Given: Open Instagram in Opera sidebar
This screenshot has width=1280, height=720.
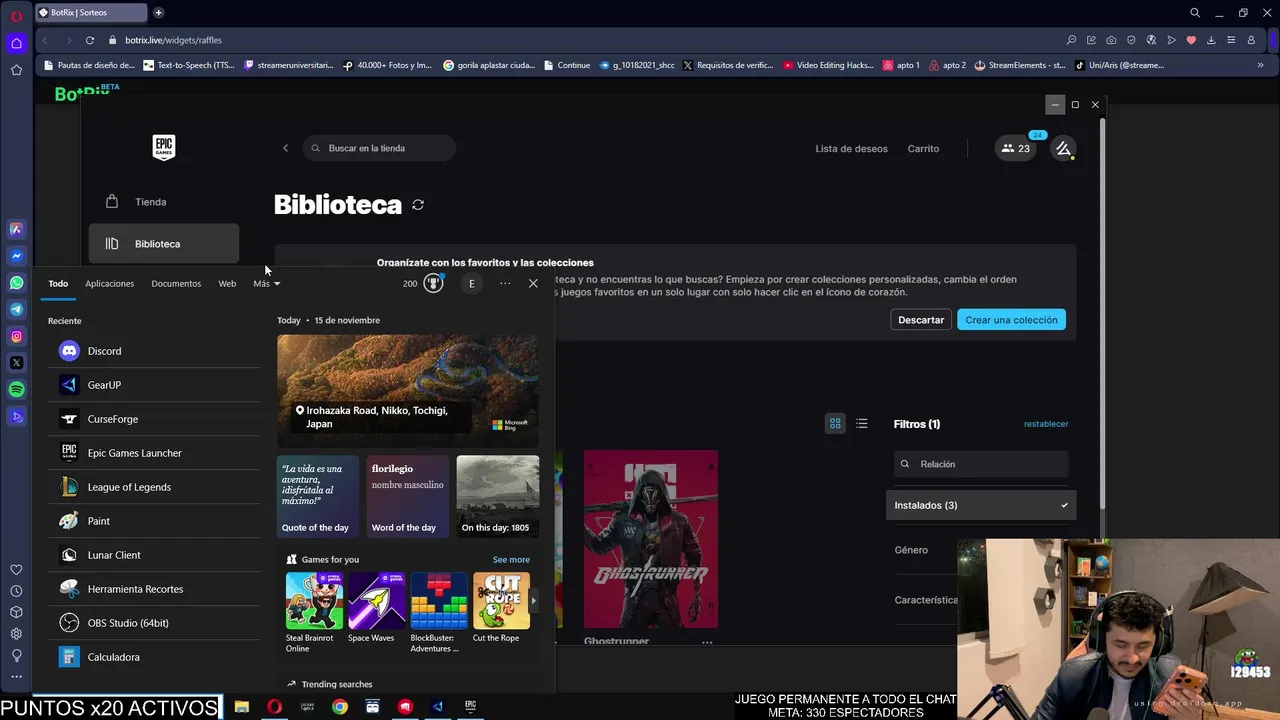Looking at the screenshot, I should 16,336.
